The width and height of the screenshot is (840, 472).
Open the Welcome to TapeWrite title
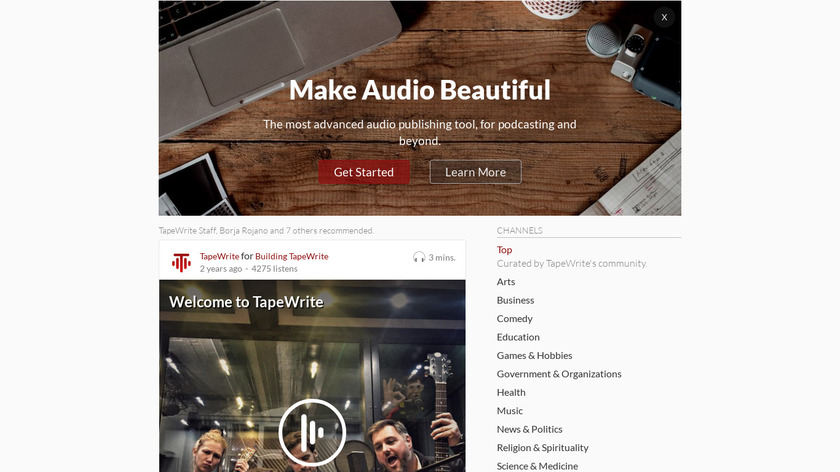pos(246,302)
